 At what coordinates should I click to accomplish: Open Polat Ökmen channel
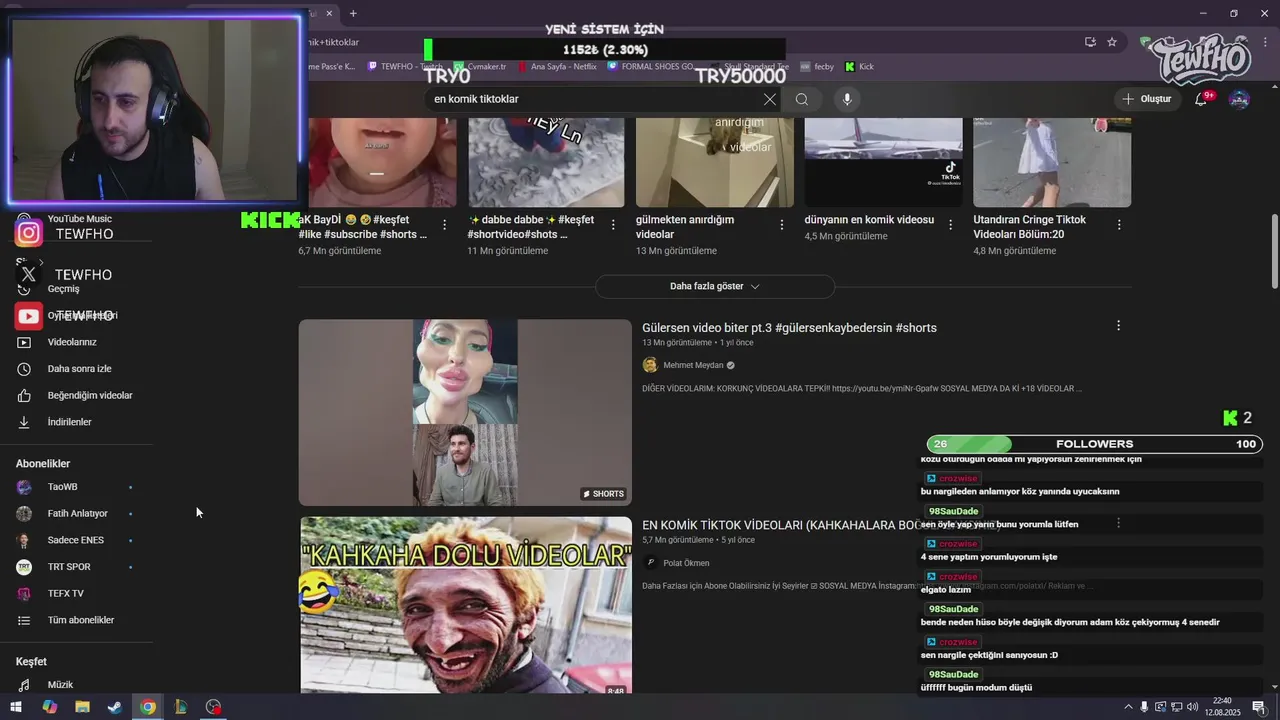pos(685,563)
